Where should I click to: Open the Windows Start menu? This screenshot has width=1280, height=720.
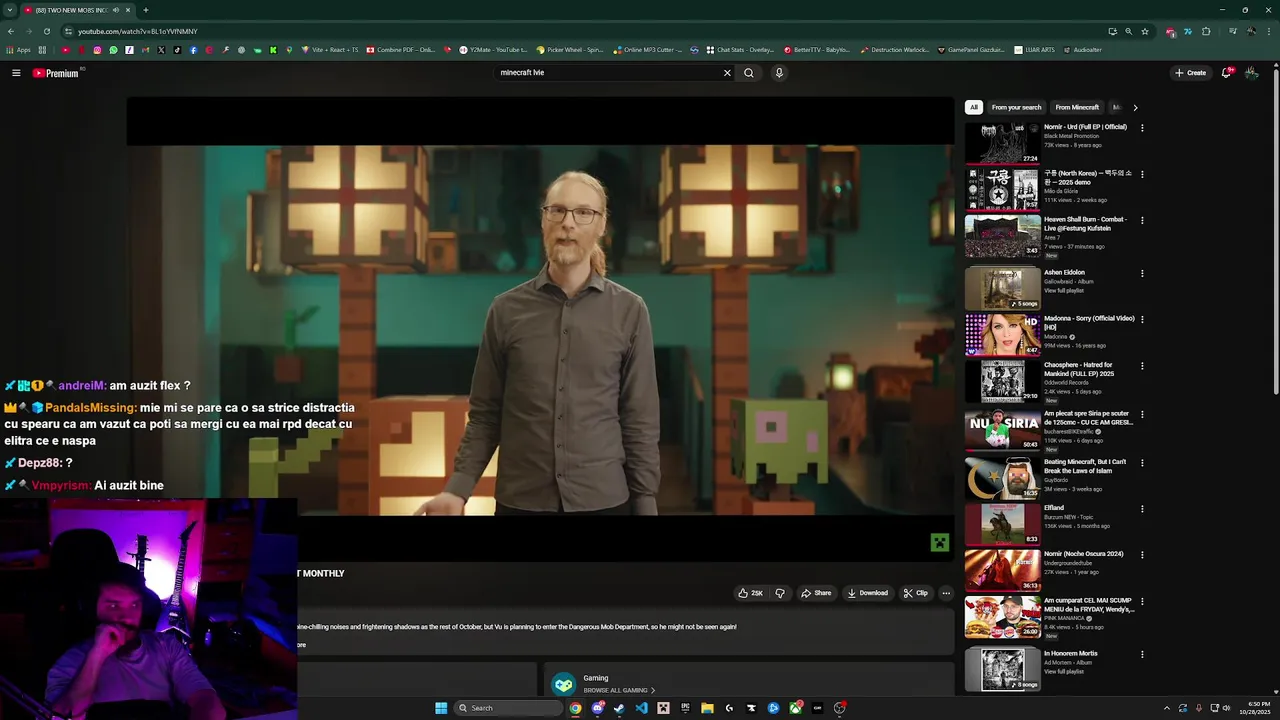(x=441, y=708)
